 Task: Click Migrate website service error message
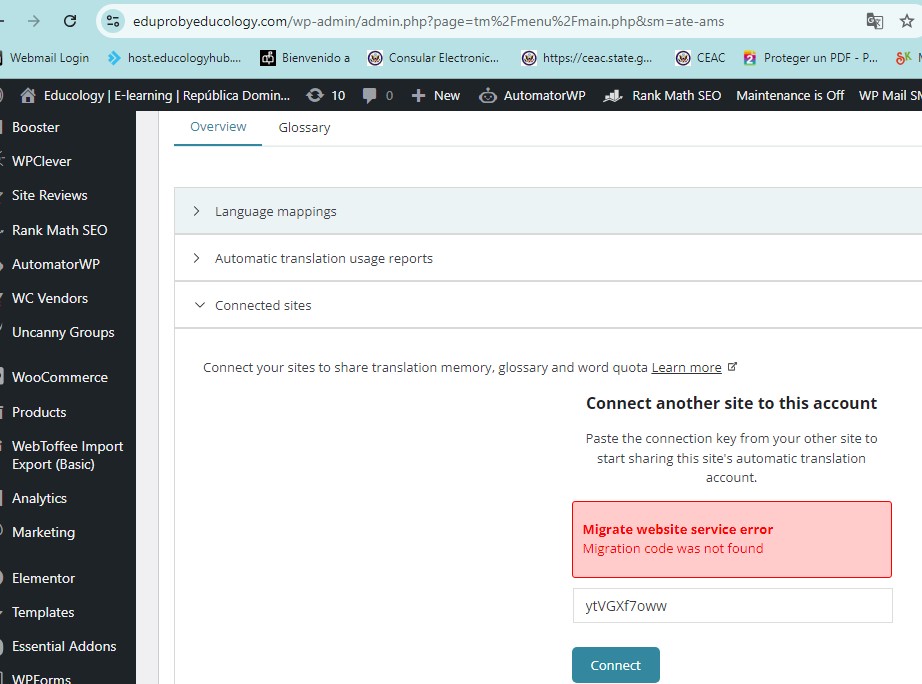[x=732, y=539]
